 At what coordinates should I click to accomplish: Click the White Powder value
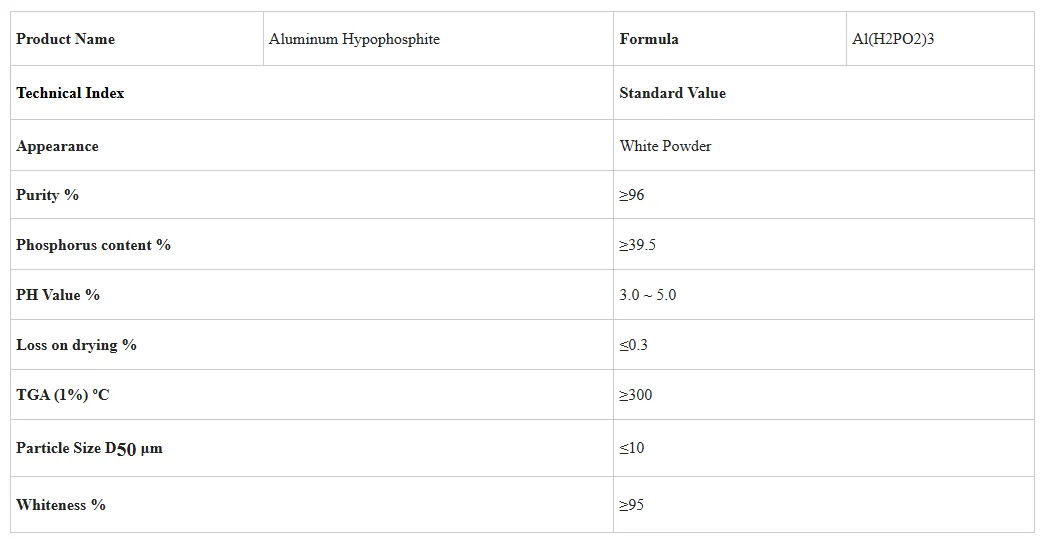(x=666, y=146)
